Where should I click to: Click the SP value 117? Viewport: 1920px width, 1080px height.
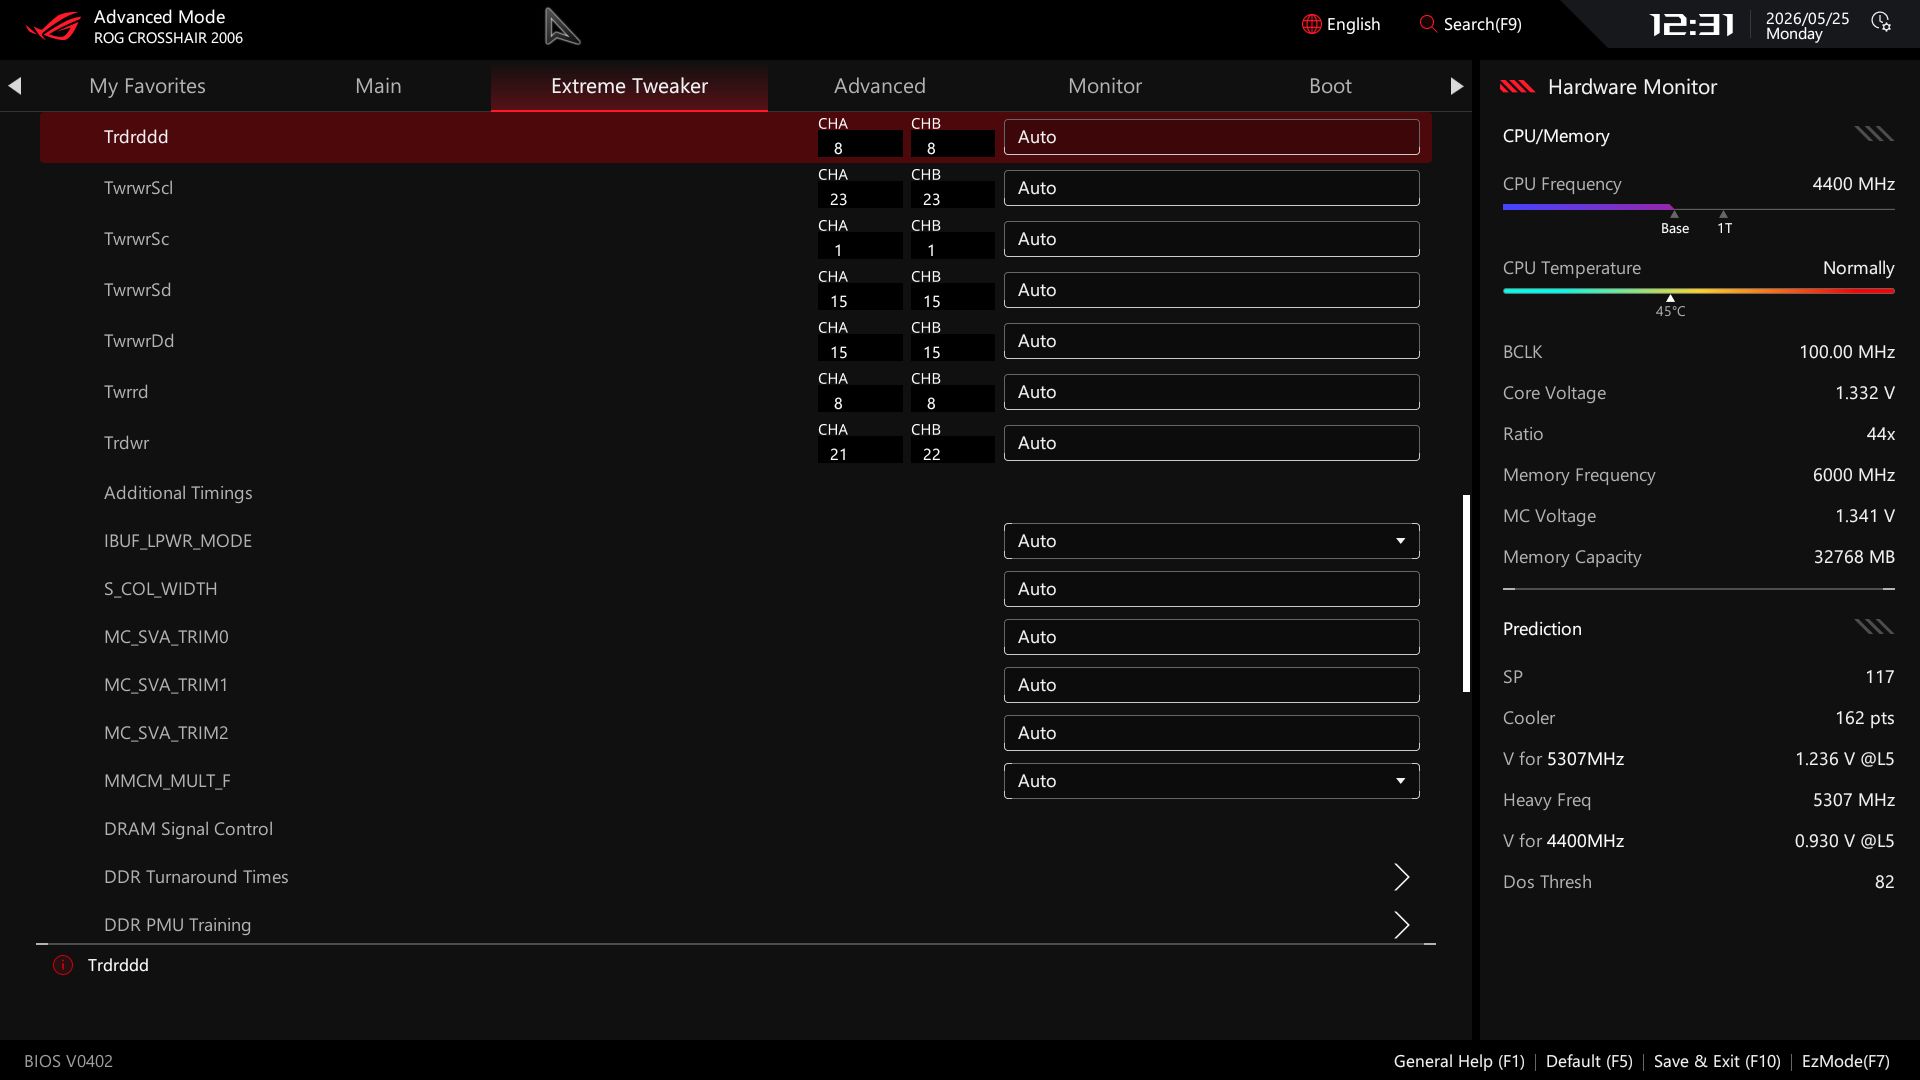click(1879, 677)
